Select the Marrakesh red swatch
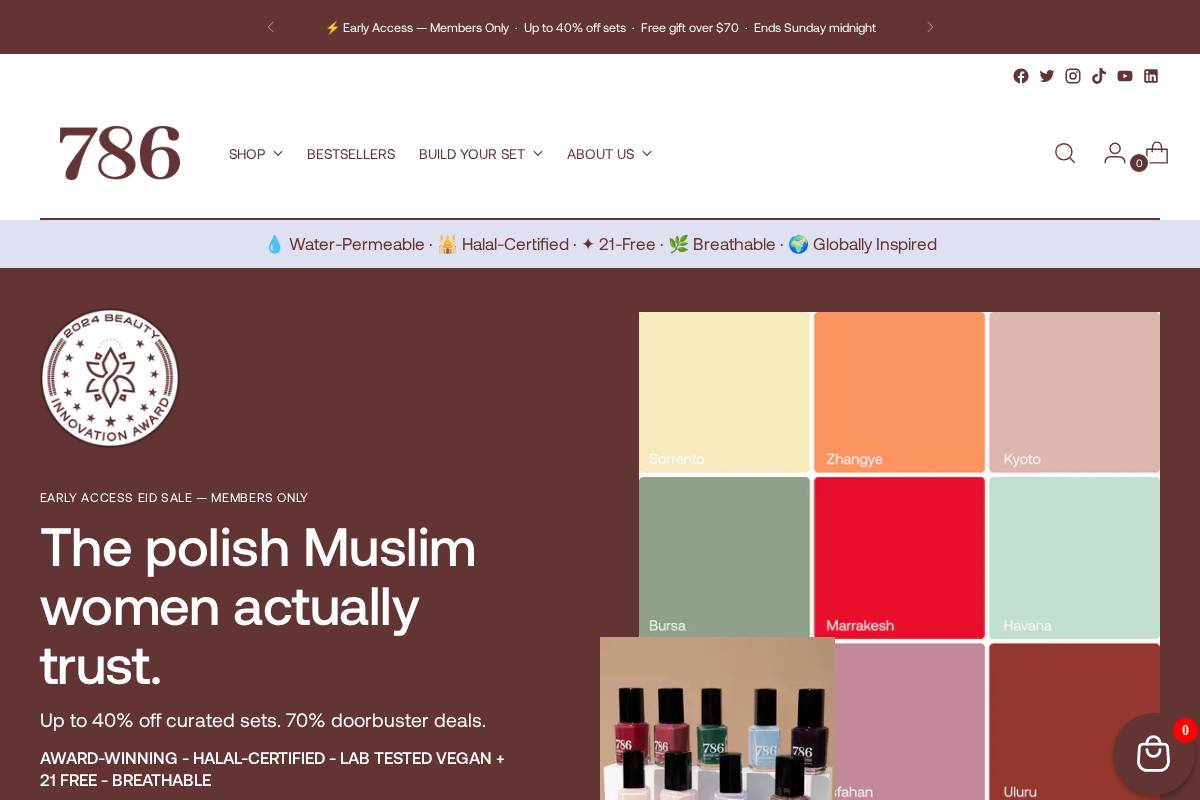The height and width of the screenshot is (800, 1200). 899,558
